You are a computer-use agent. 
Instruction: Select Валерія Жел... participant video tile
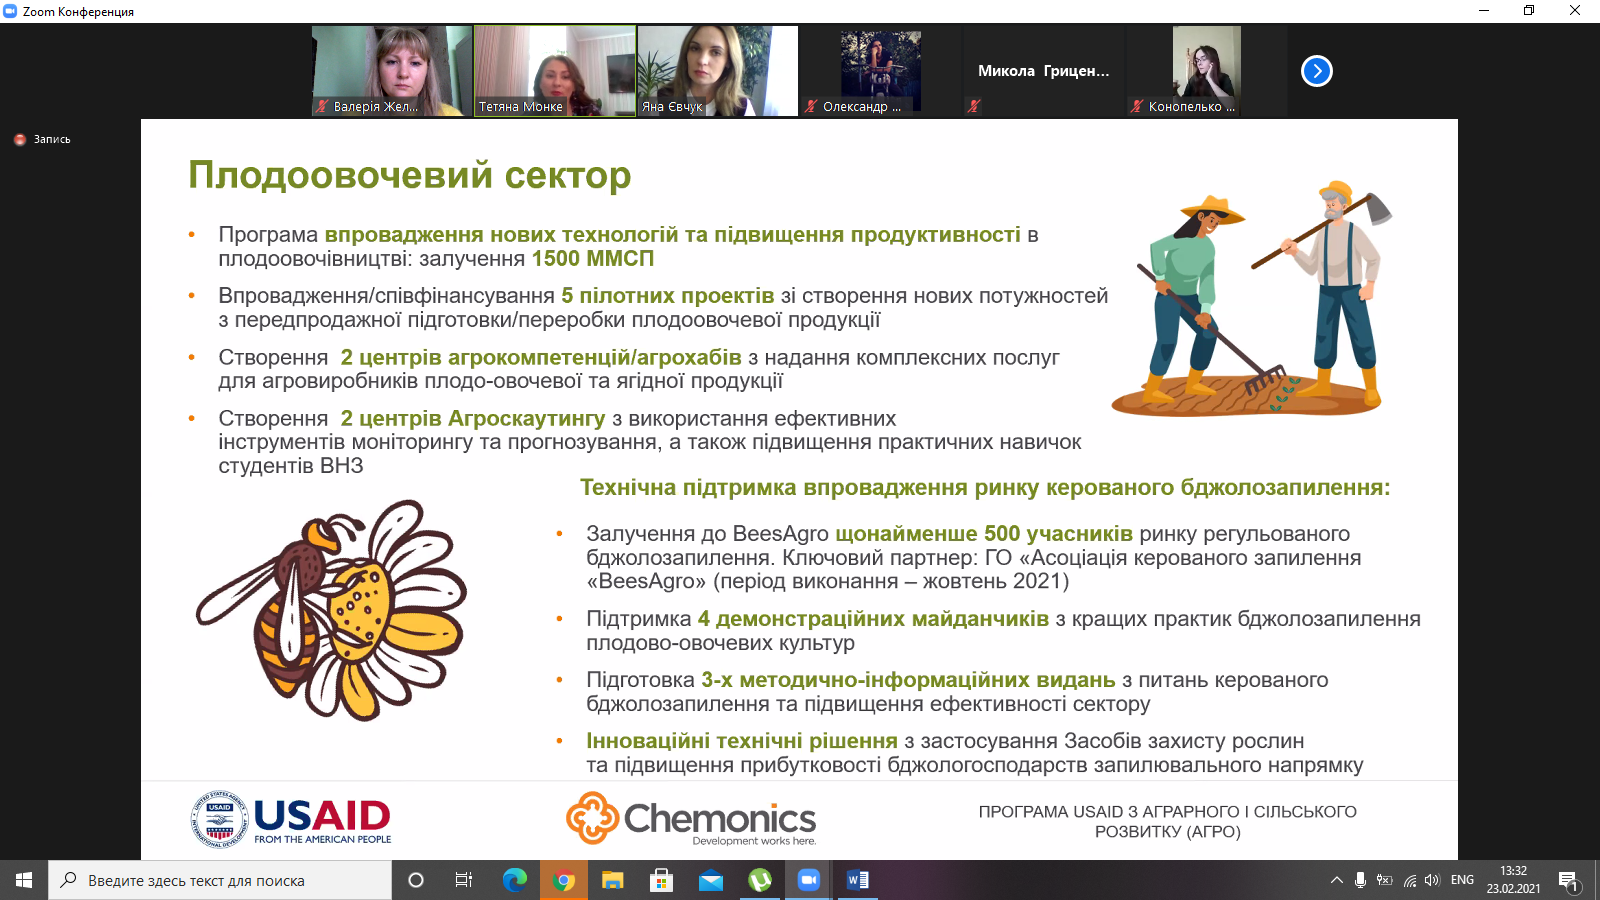391,71
